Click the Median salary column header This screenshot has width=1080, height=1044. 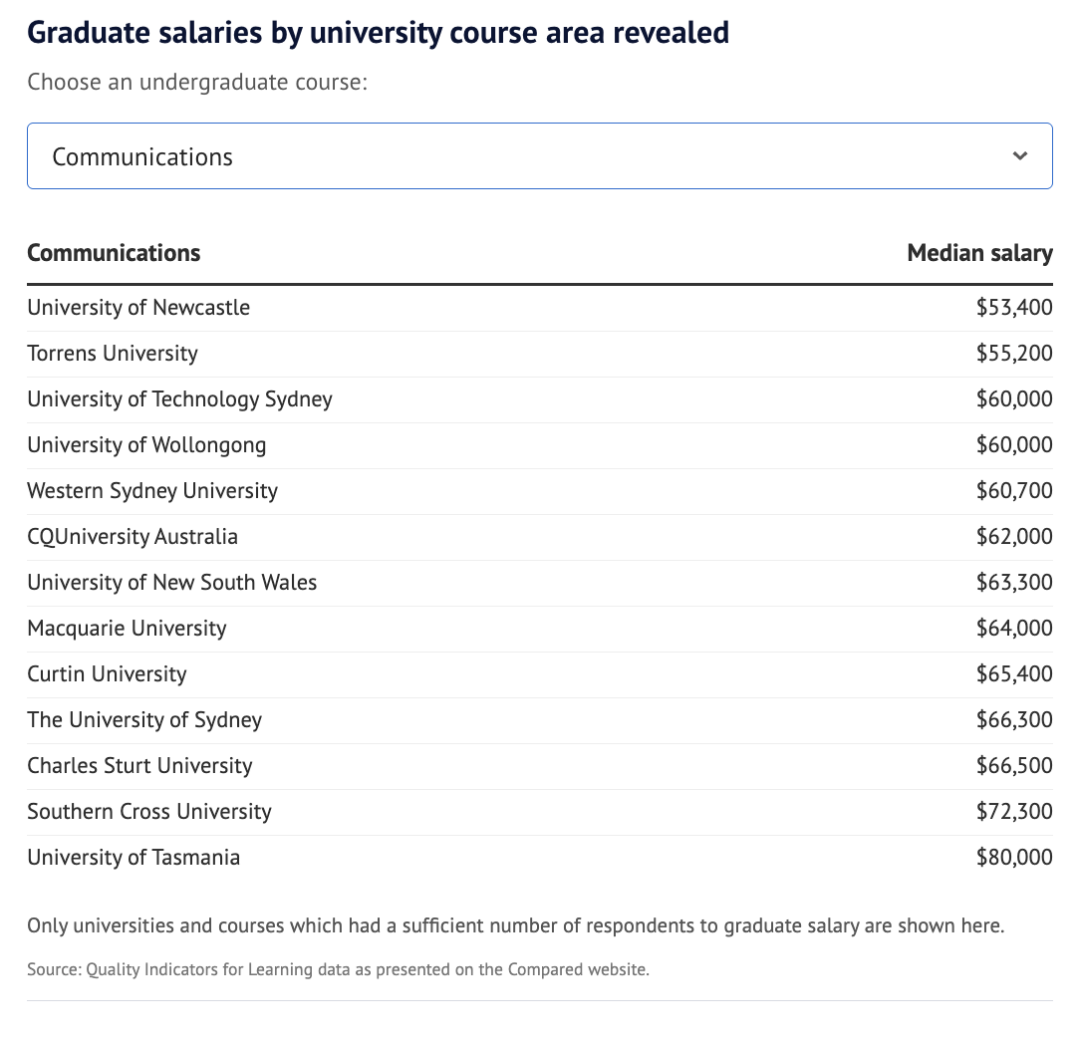click(979, 253)
